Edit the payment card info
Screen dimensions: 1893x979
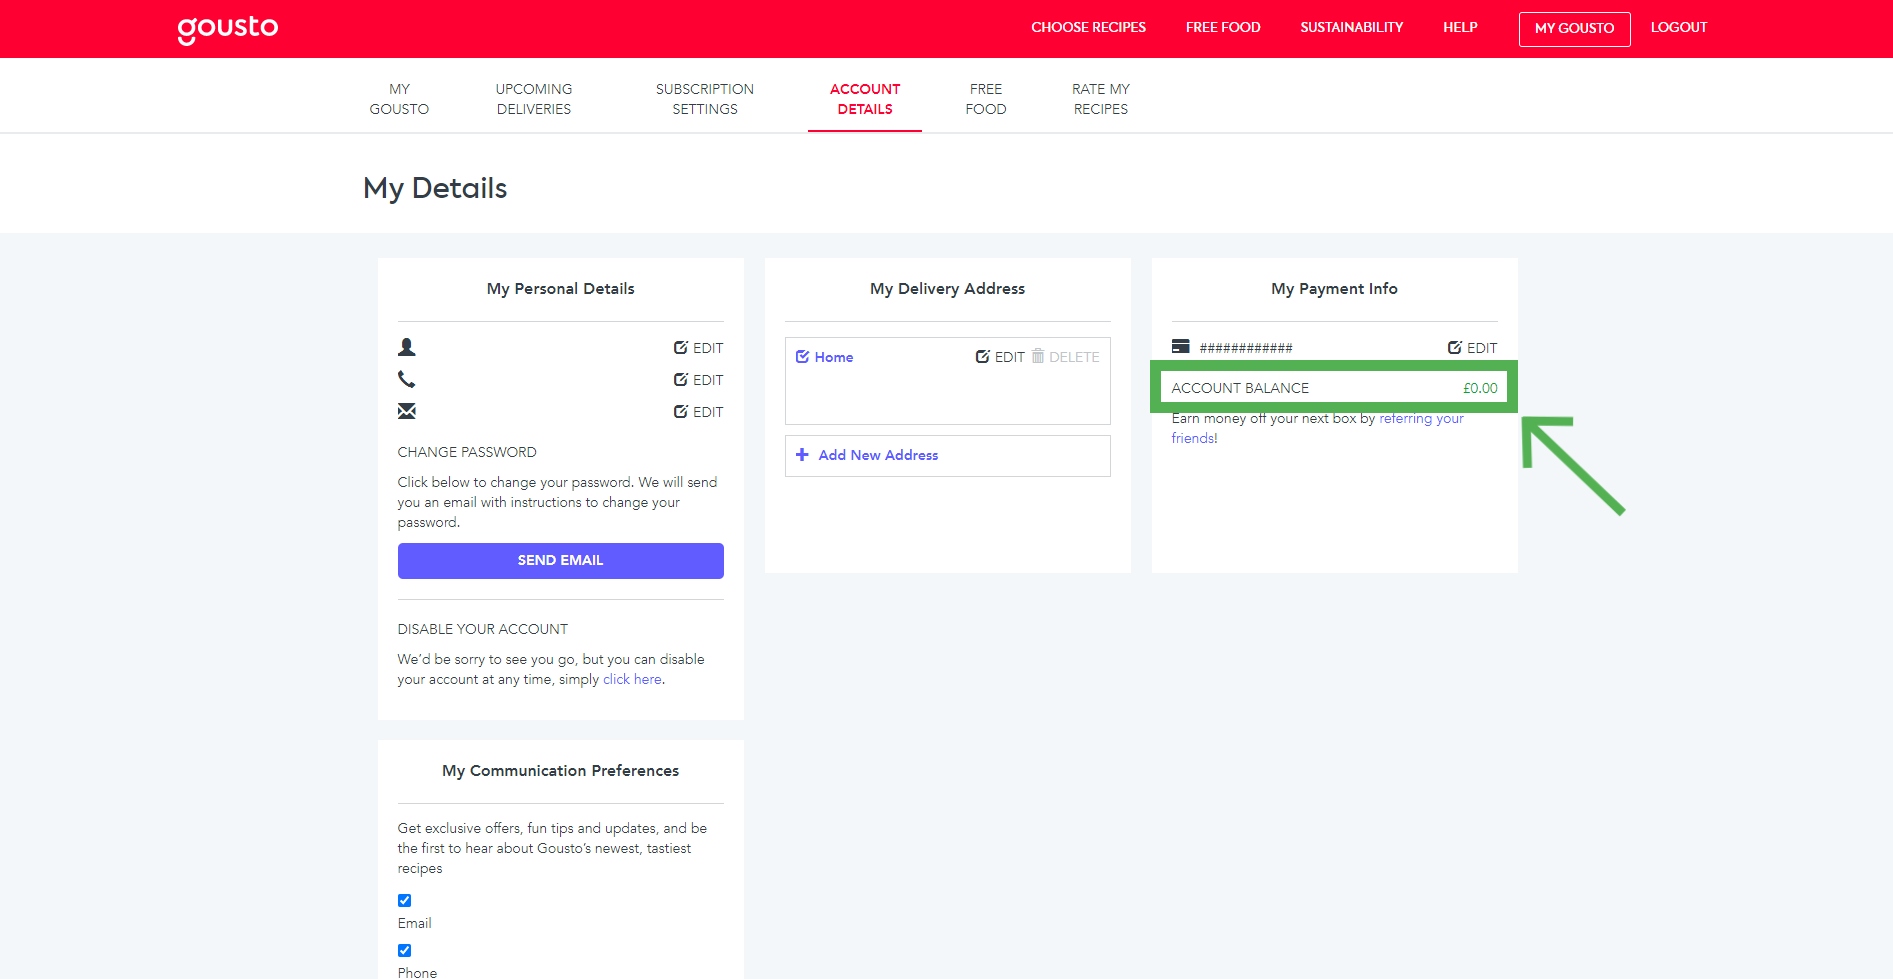1472,348
